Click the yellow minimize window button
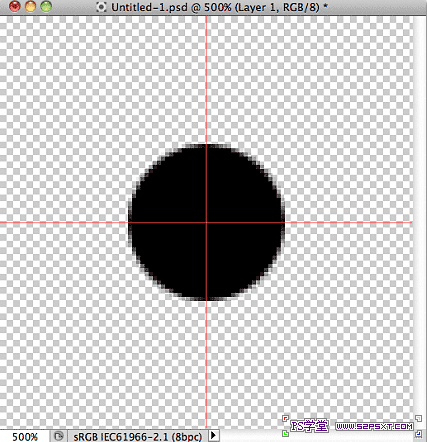This screenshot has height=442, width=427. pos(31,6)
